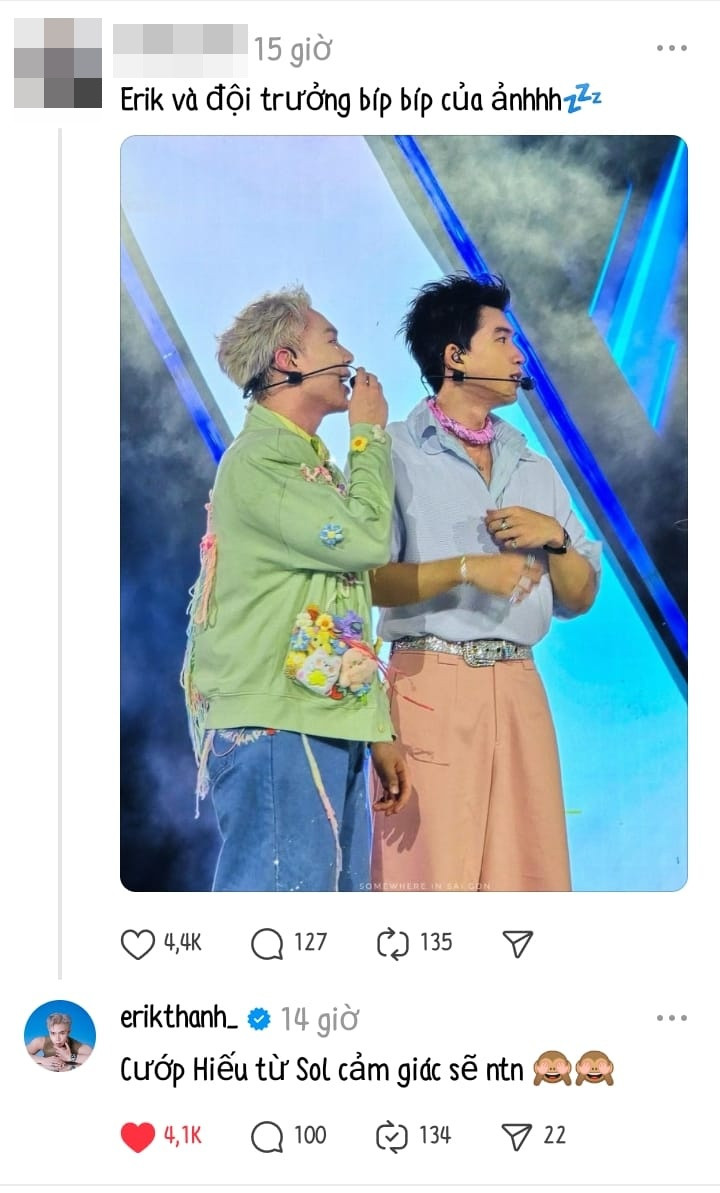Open more options for the main post
The height and width of the screenshot is (1193, 720).
pos(671,48)
